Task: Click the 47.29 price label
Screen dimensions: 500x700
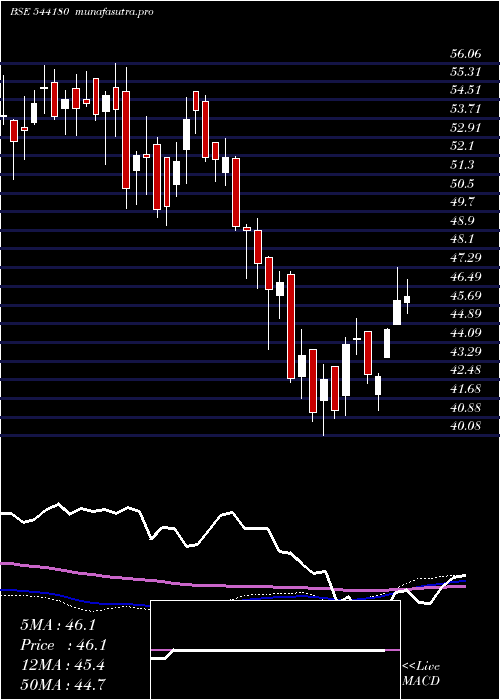Action: pyautogui.click(x=465, y=258)
